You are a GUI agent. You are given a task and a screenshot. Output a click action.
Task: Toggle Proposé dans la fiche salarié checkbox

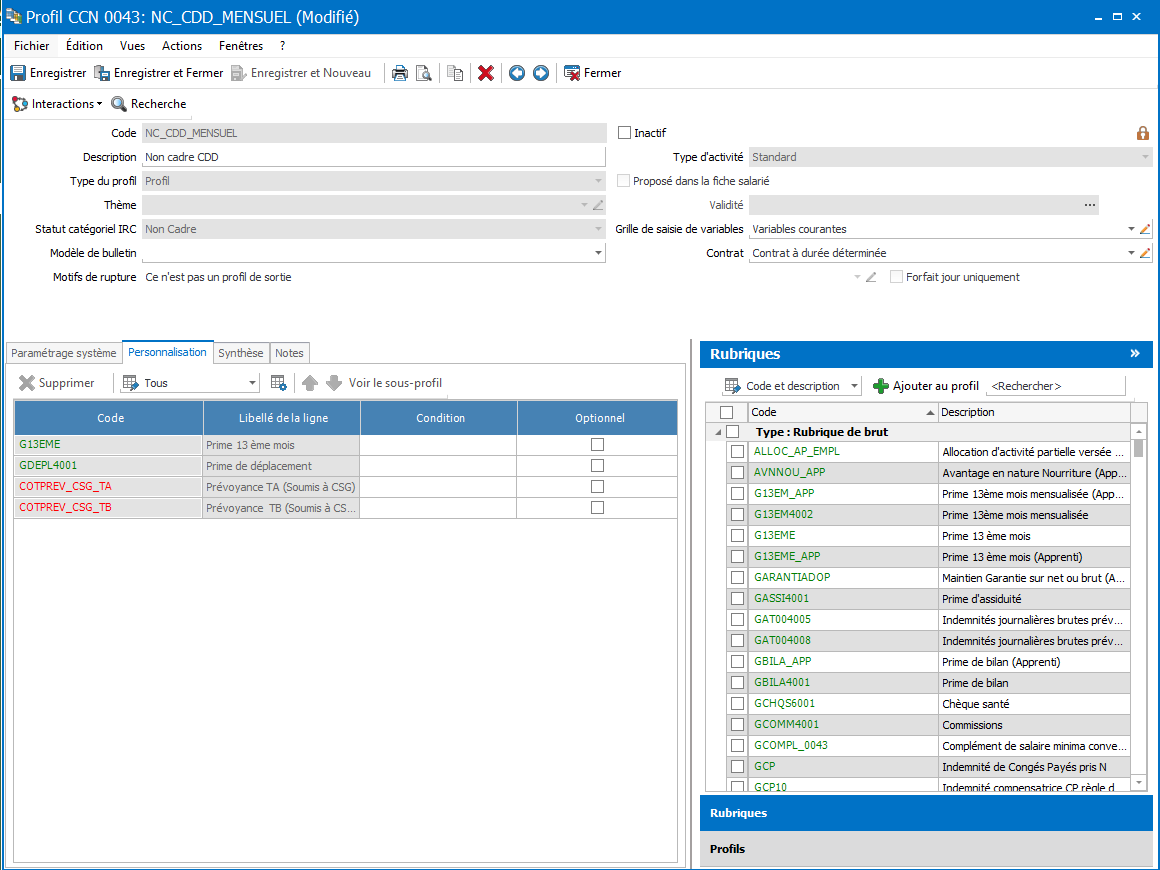(624, 181)
